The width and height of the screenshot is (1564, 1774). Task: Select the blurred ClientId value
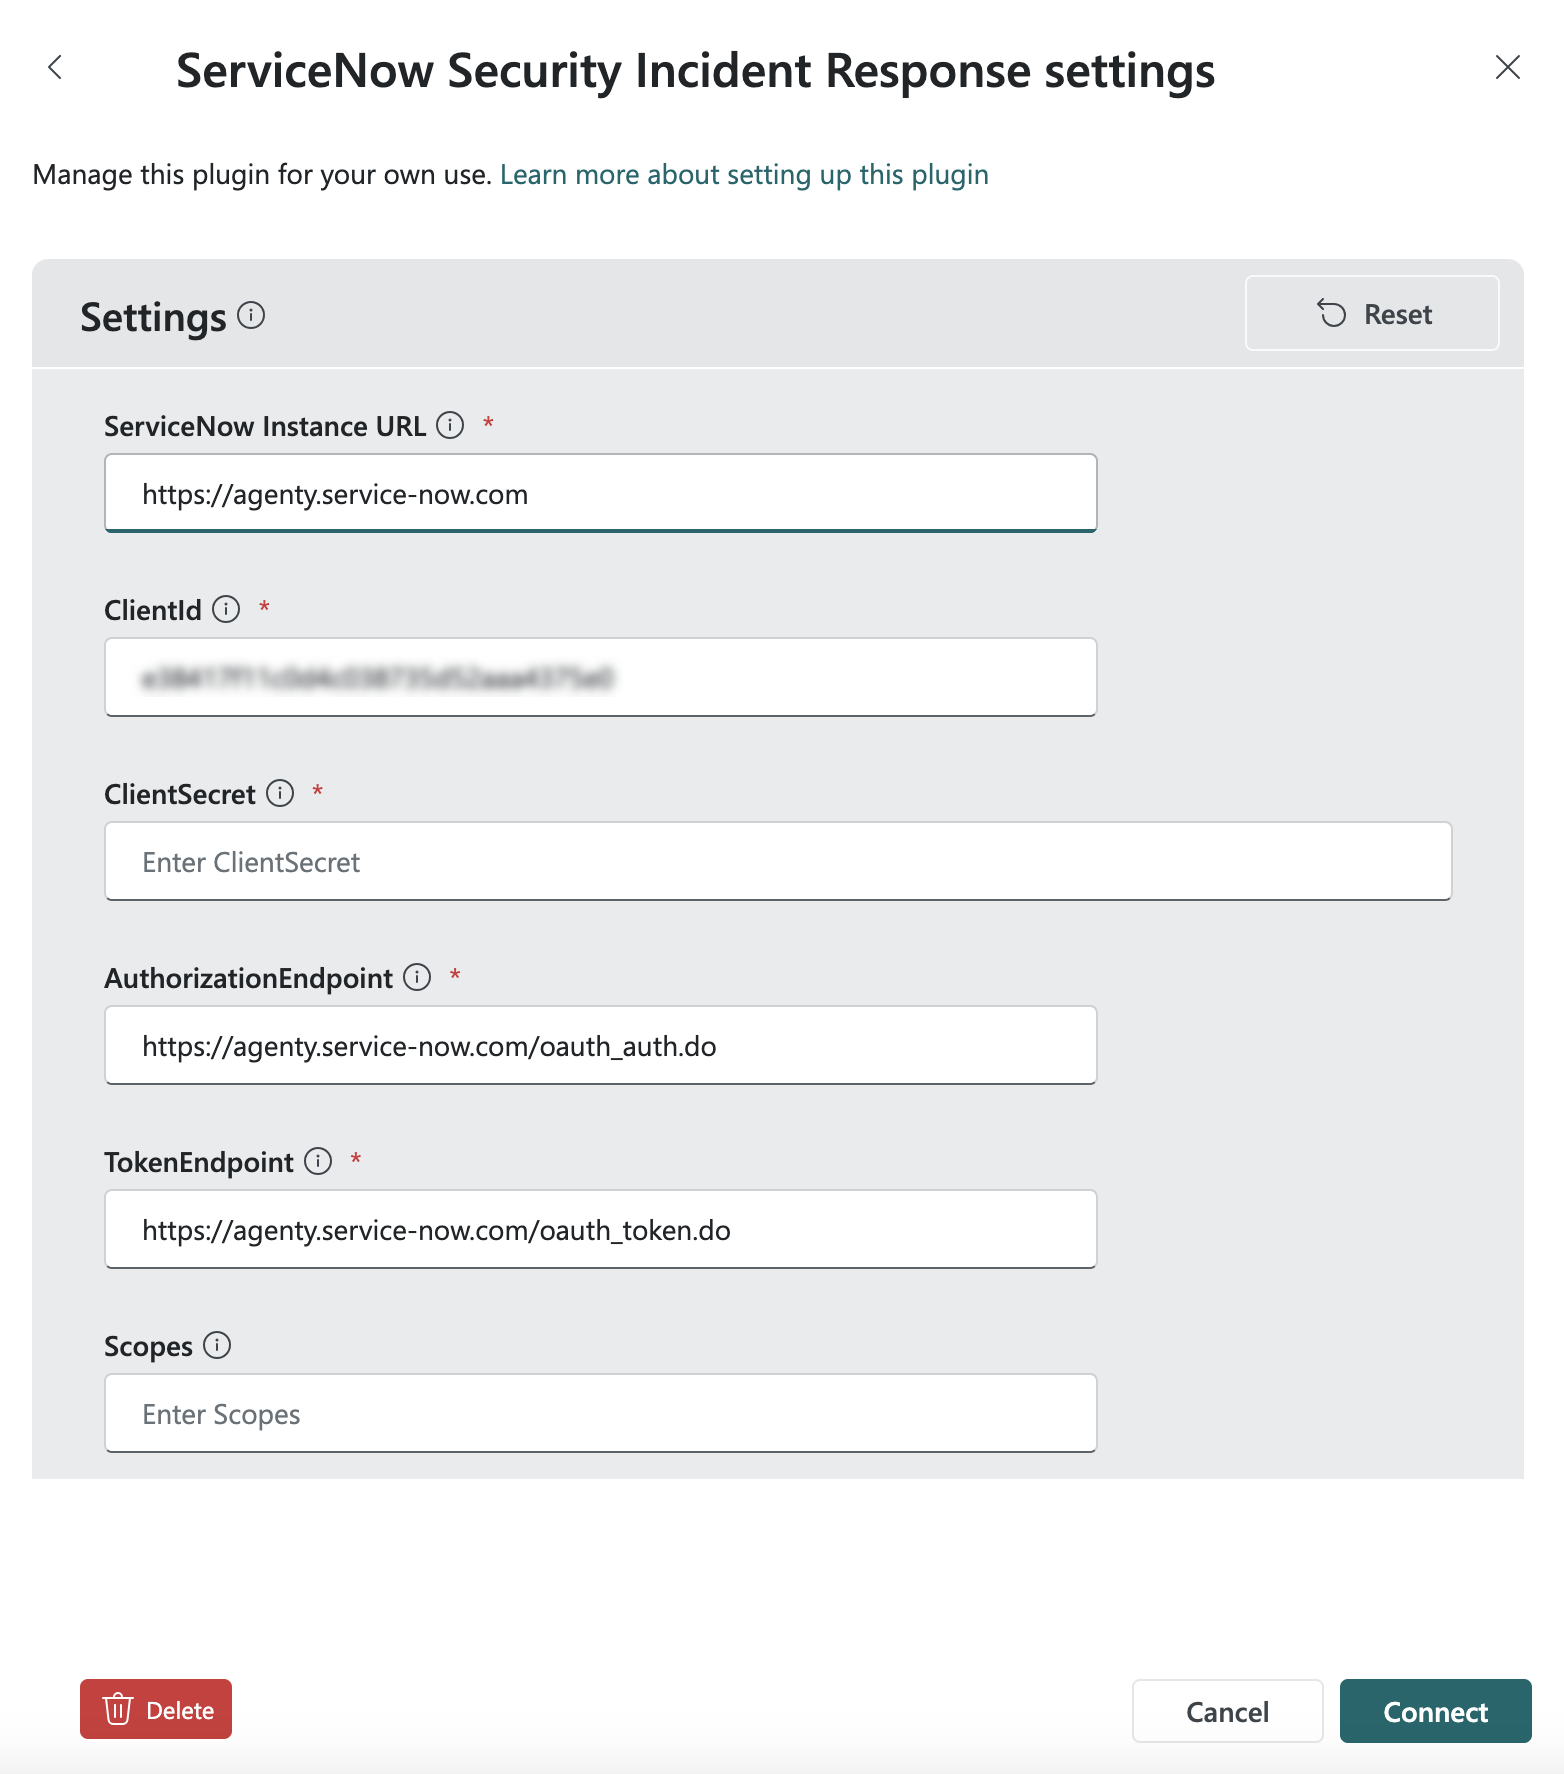point(600,677)
